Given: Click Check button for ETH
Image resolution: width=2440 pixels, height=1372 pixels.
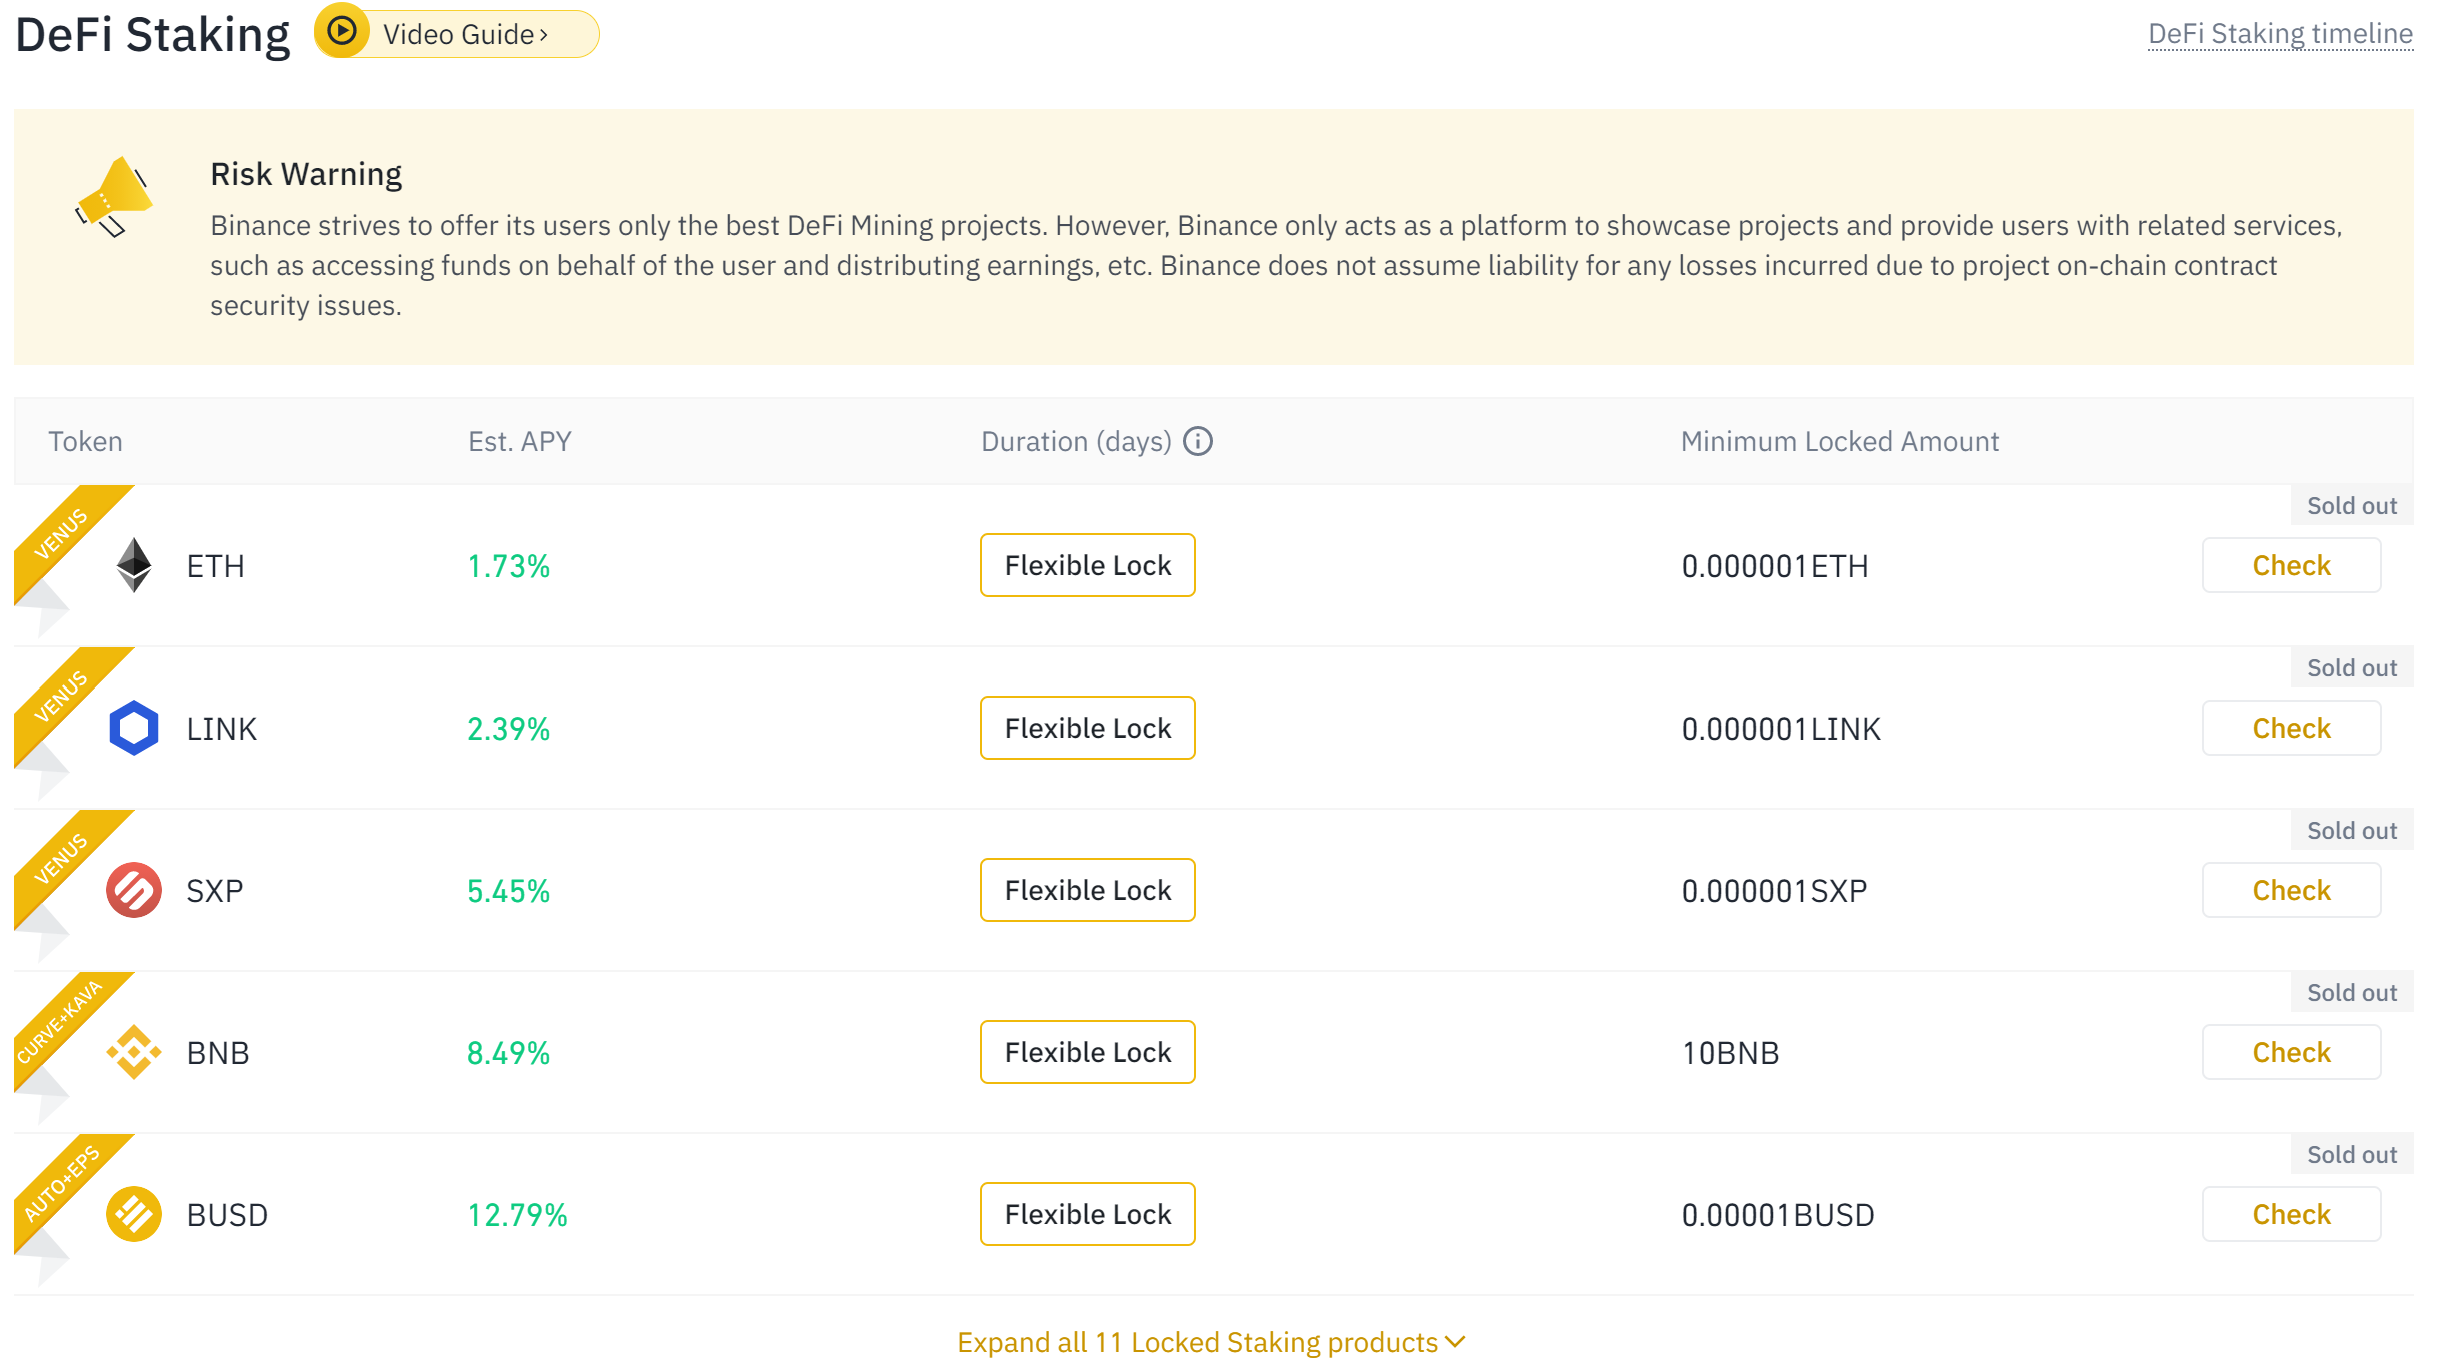Looking at the screenshot, I should pos(2291,565).
